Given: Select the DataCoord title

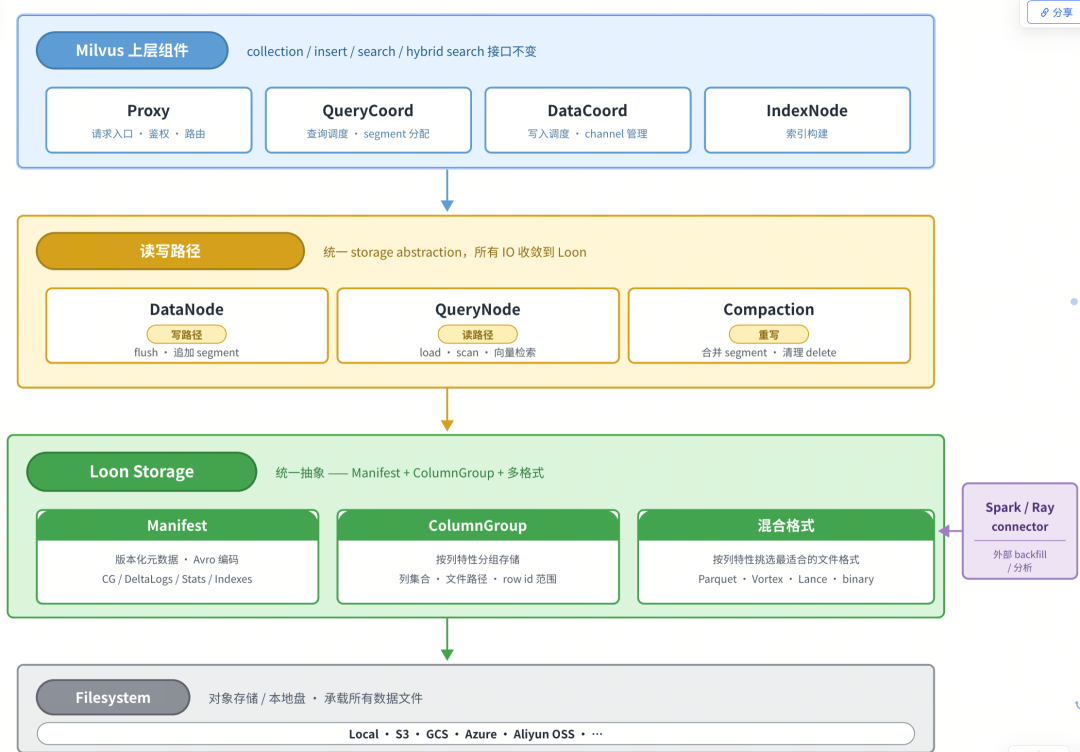Looking at the screenshot, I should 588,111.
